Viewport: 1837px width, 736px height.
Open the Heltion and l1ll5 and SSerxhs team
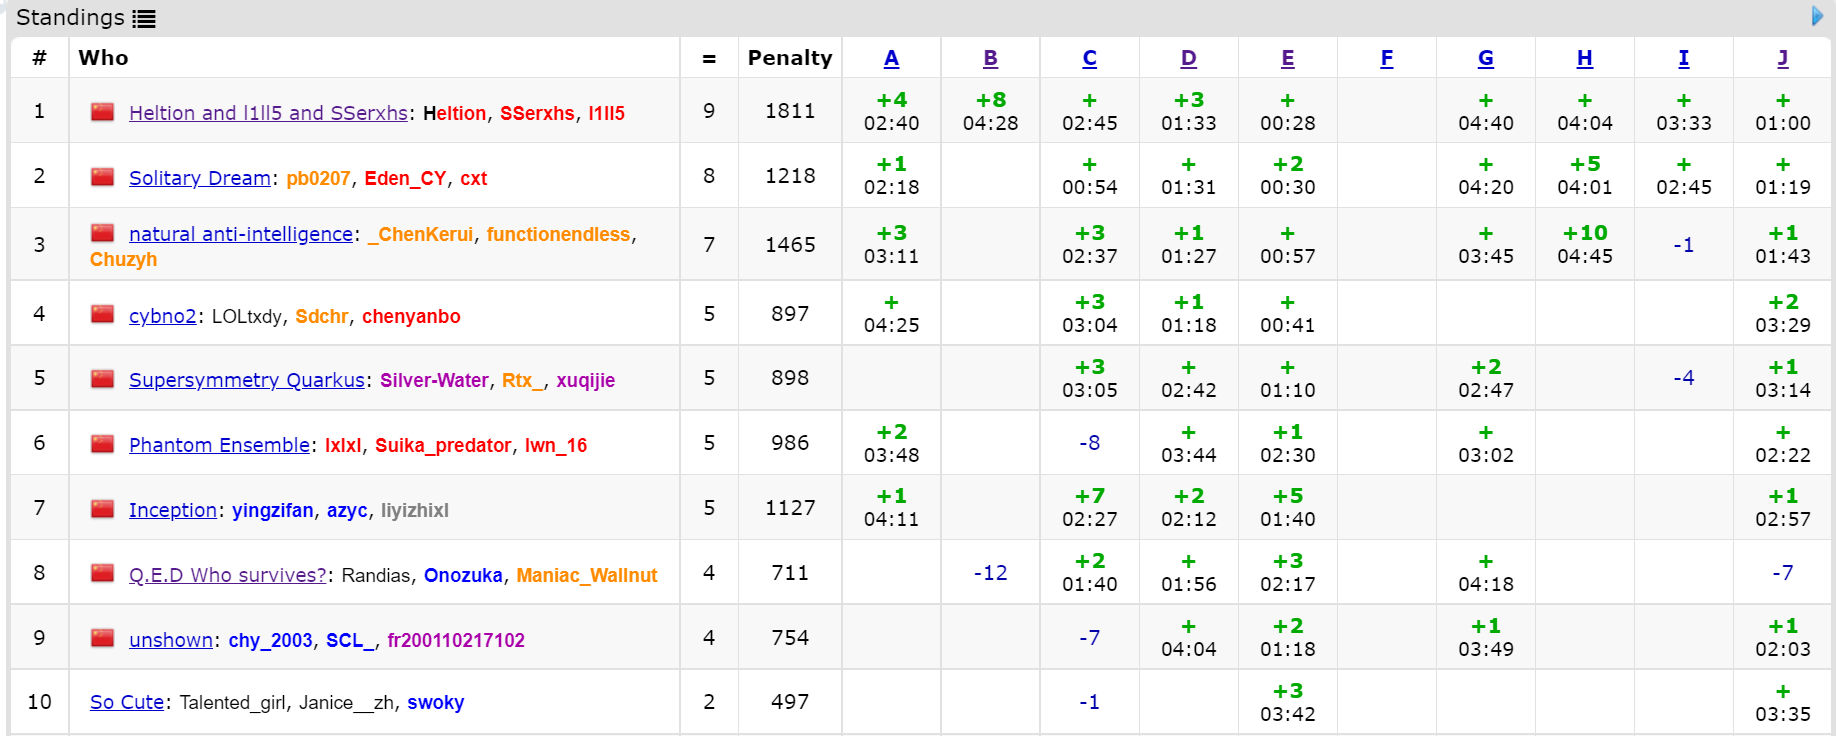tap(268, 113)
